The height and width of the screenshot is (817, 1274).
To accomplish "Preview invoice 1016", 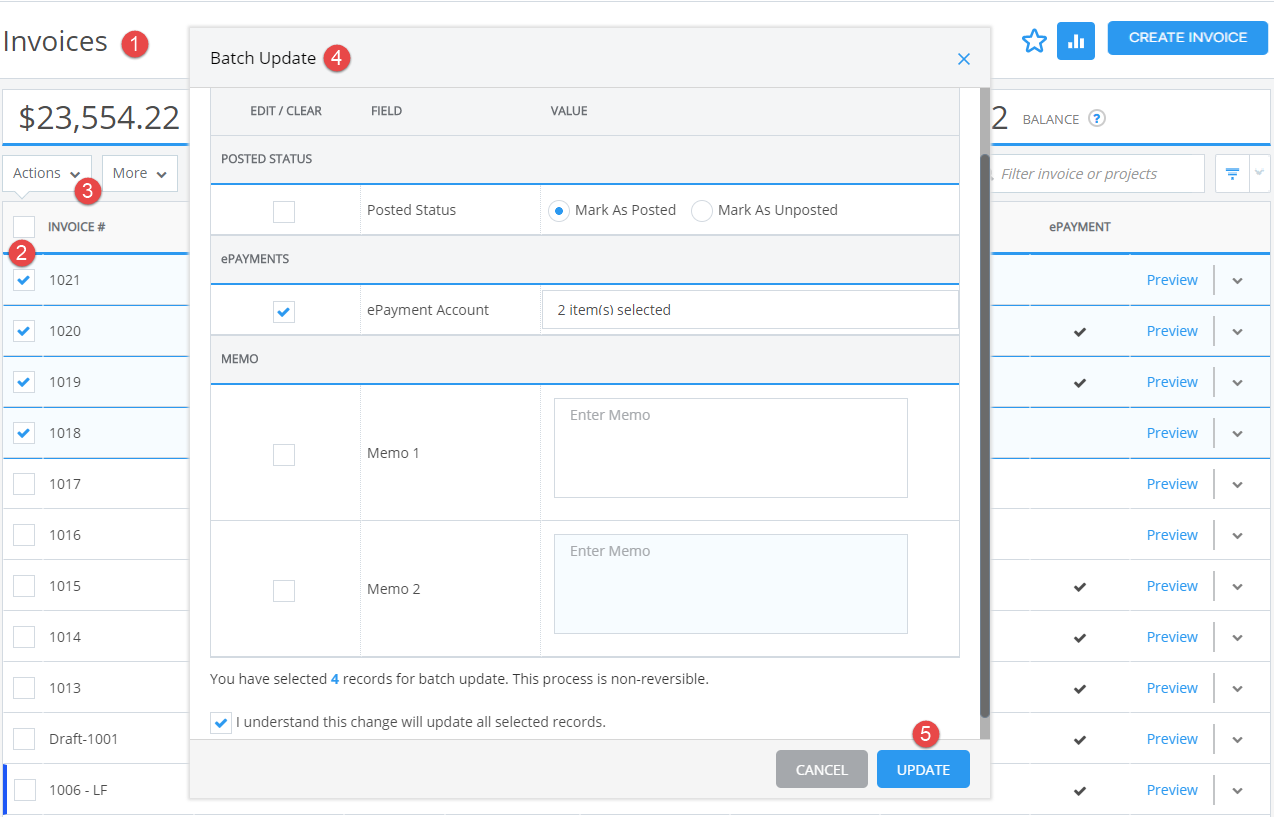I will tap(1172, 535).
